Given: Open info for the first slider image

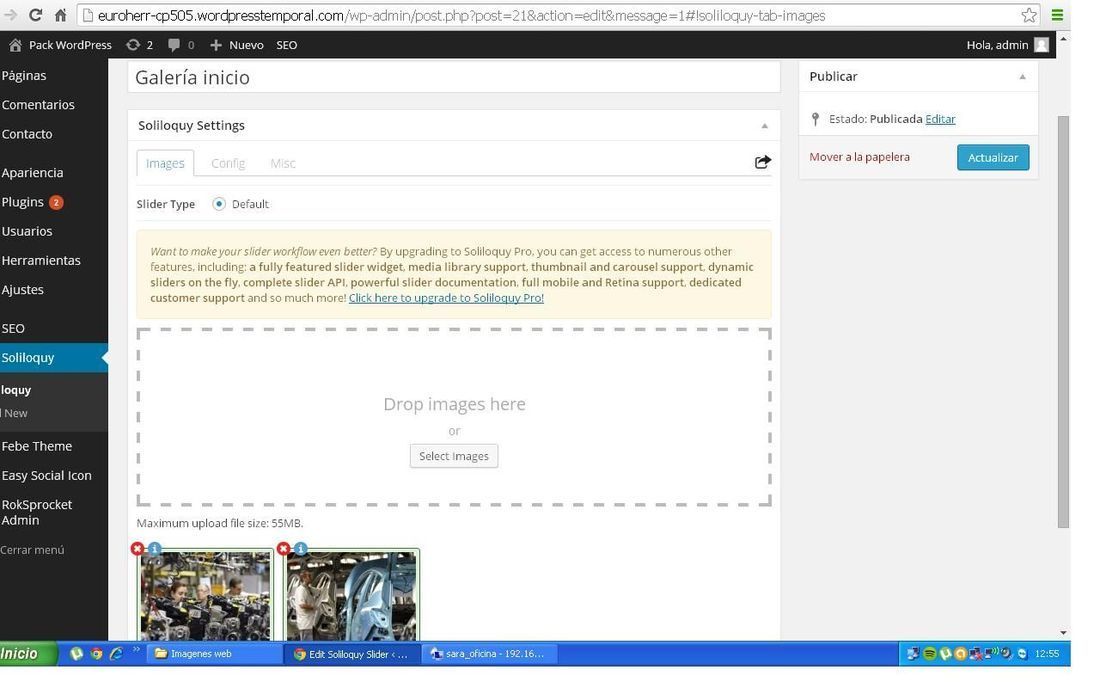Looking at the screenshot, I should pos(154,548).
